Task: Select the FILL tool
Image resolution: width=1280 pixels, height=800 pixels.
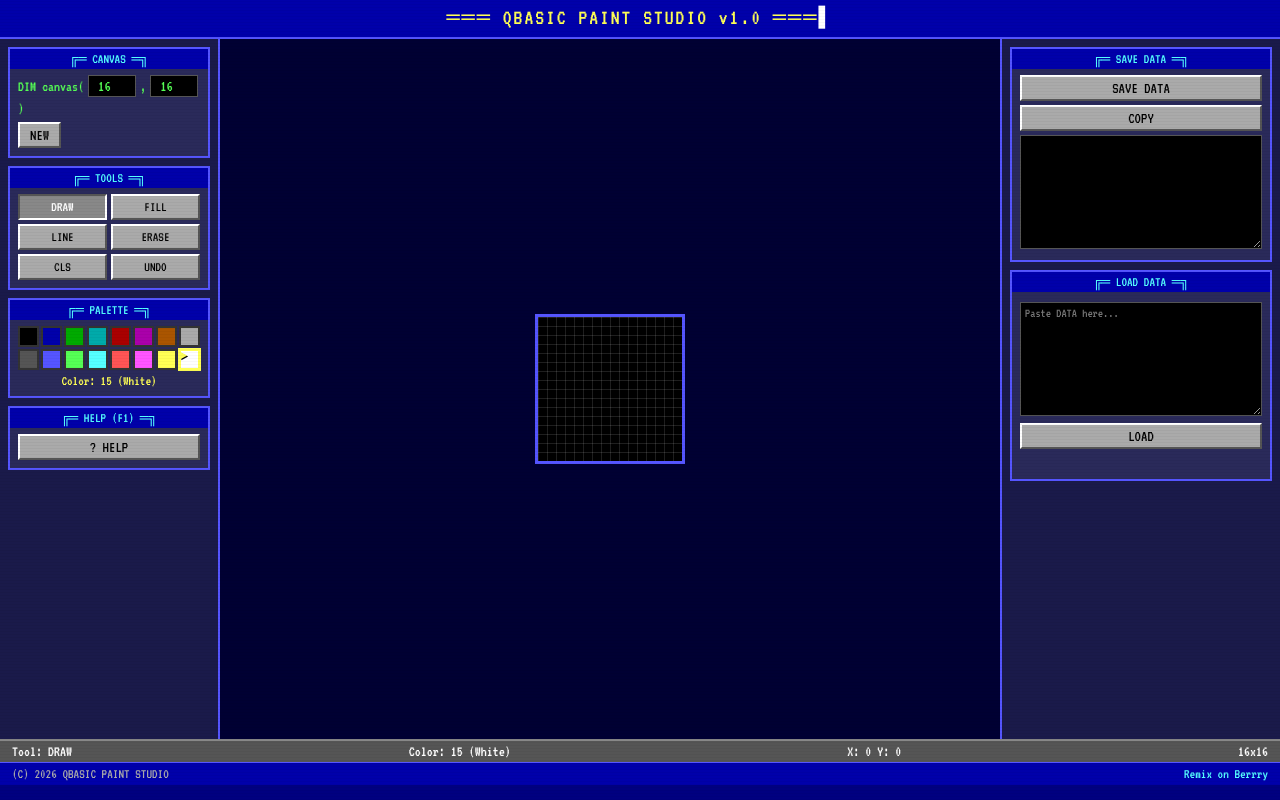Action: [155, 207]
